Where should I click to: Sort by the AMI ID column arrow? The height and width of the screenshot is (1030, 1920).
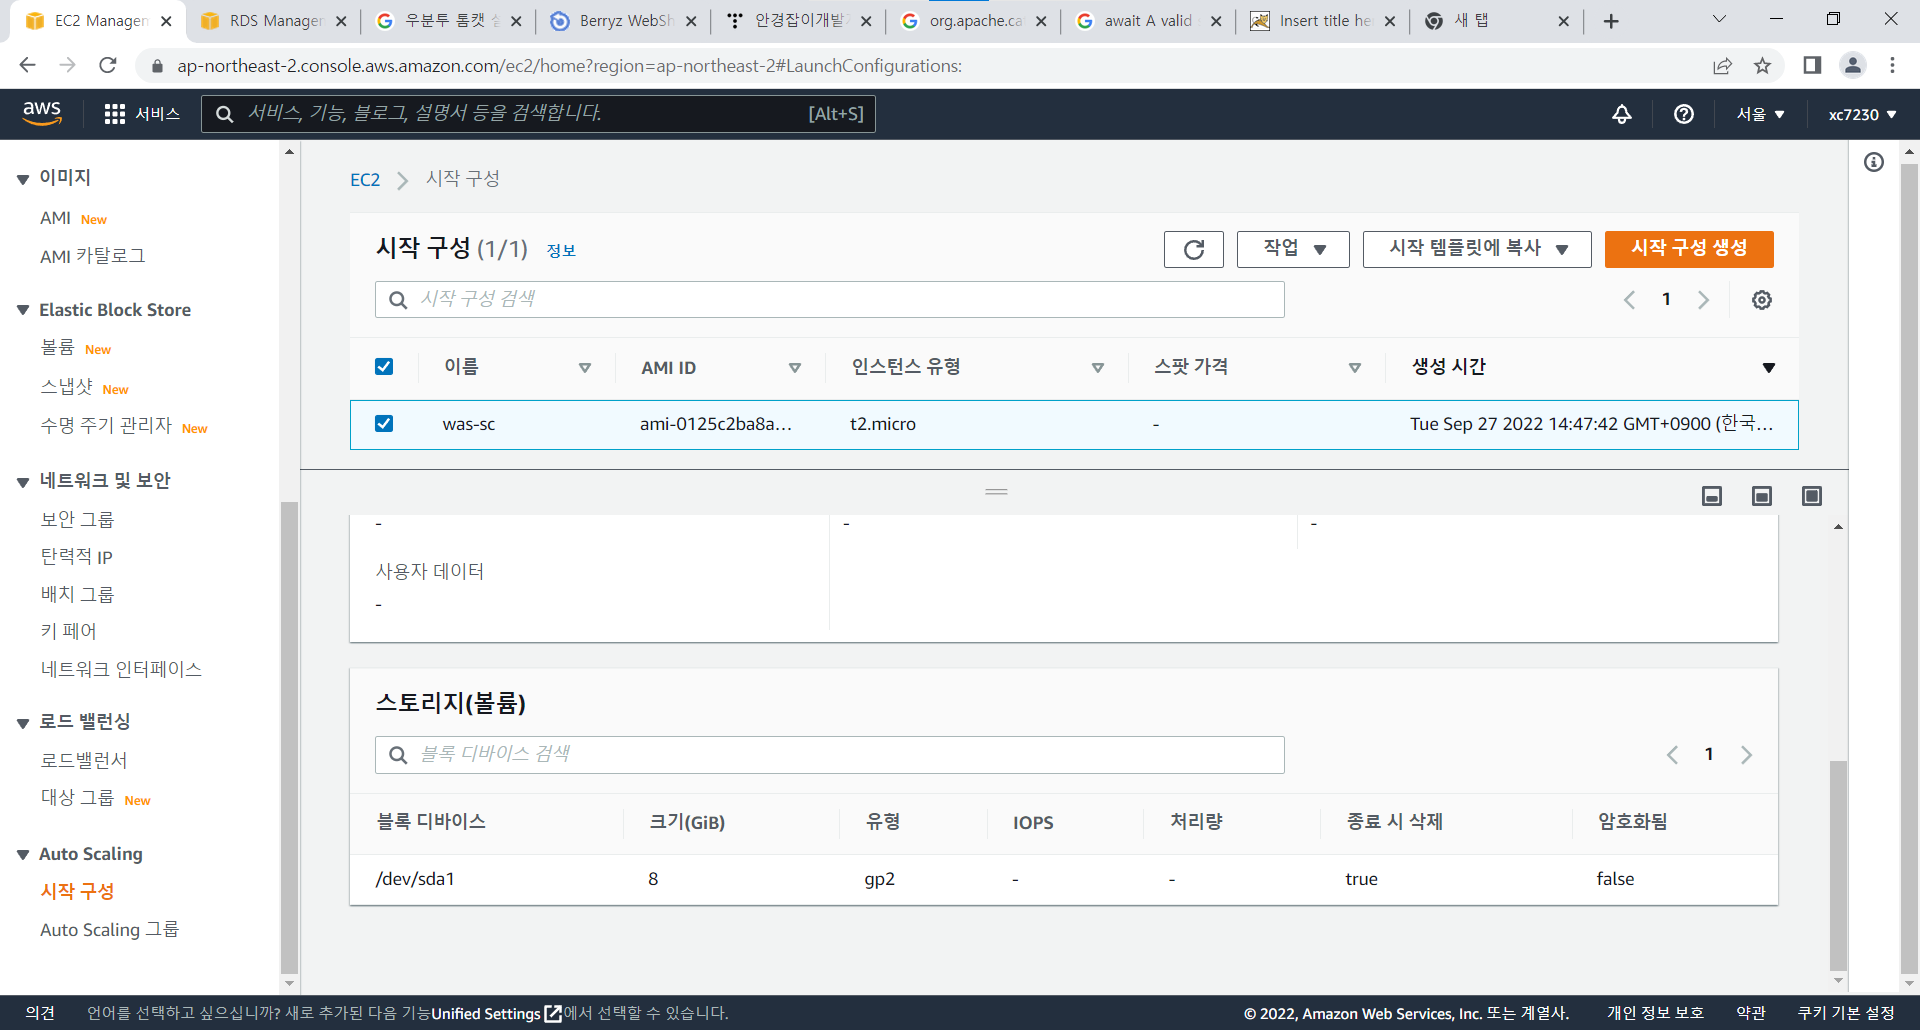pyautogui.click(x=795, y=368)
